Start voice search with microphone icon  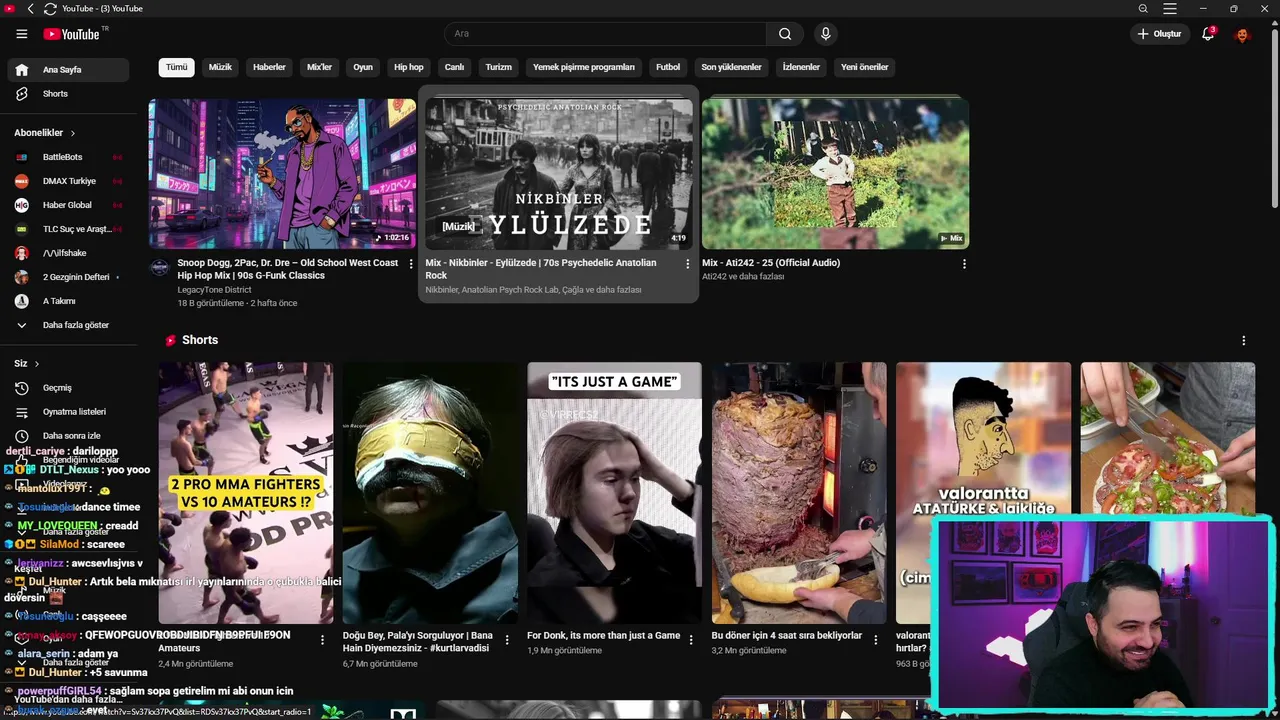pyautogui.click(x=825, y=34)
